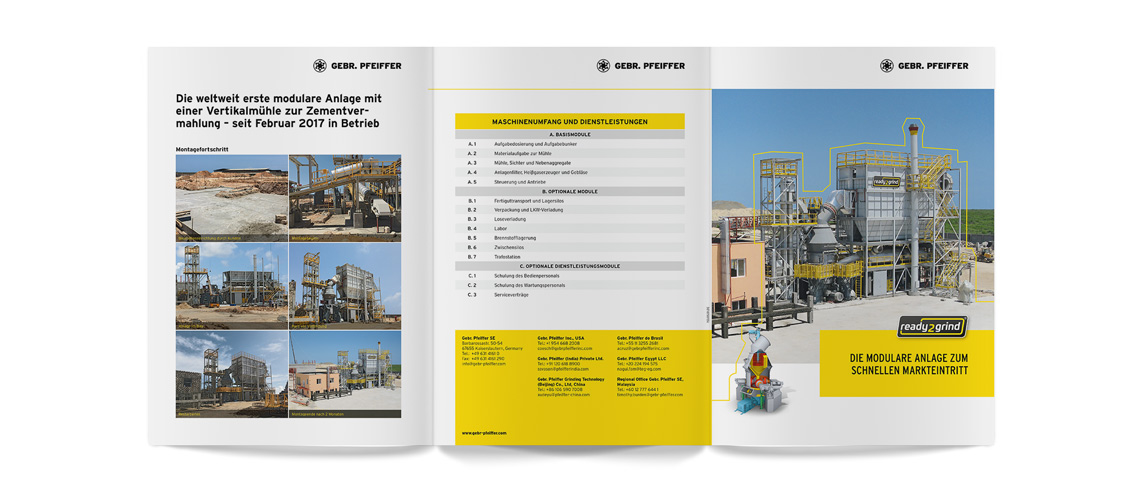This screenshot has width=1140, height=500.
Task: Select row A.2 'Materialaufgabe zur Mühle'
Action: pyautogui.click(x=570, y=153)
